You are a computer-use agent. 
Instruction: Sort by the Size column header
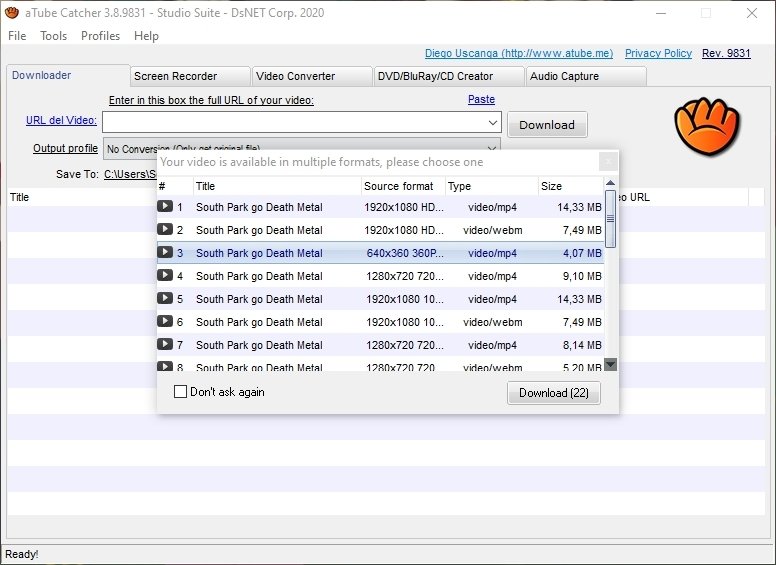[x=571, y=186]
